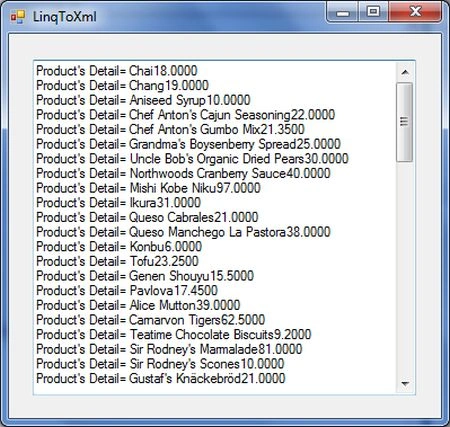The width and height of the screenshot is (450, 427).
Task: Select the row 'Aniseed Syrup10.0000'
Action: point(215,100)
